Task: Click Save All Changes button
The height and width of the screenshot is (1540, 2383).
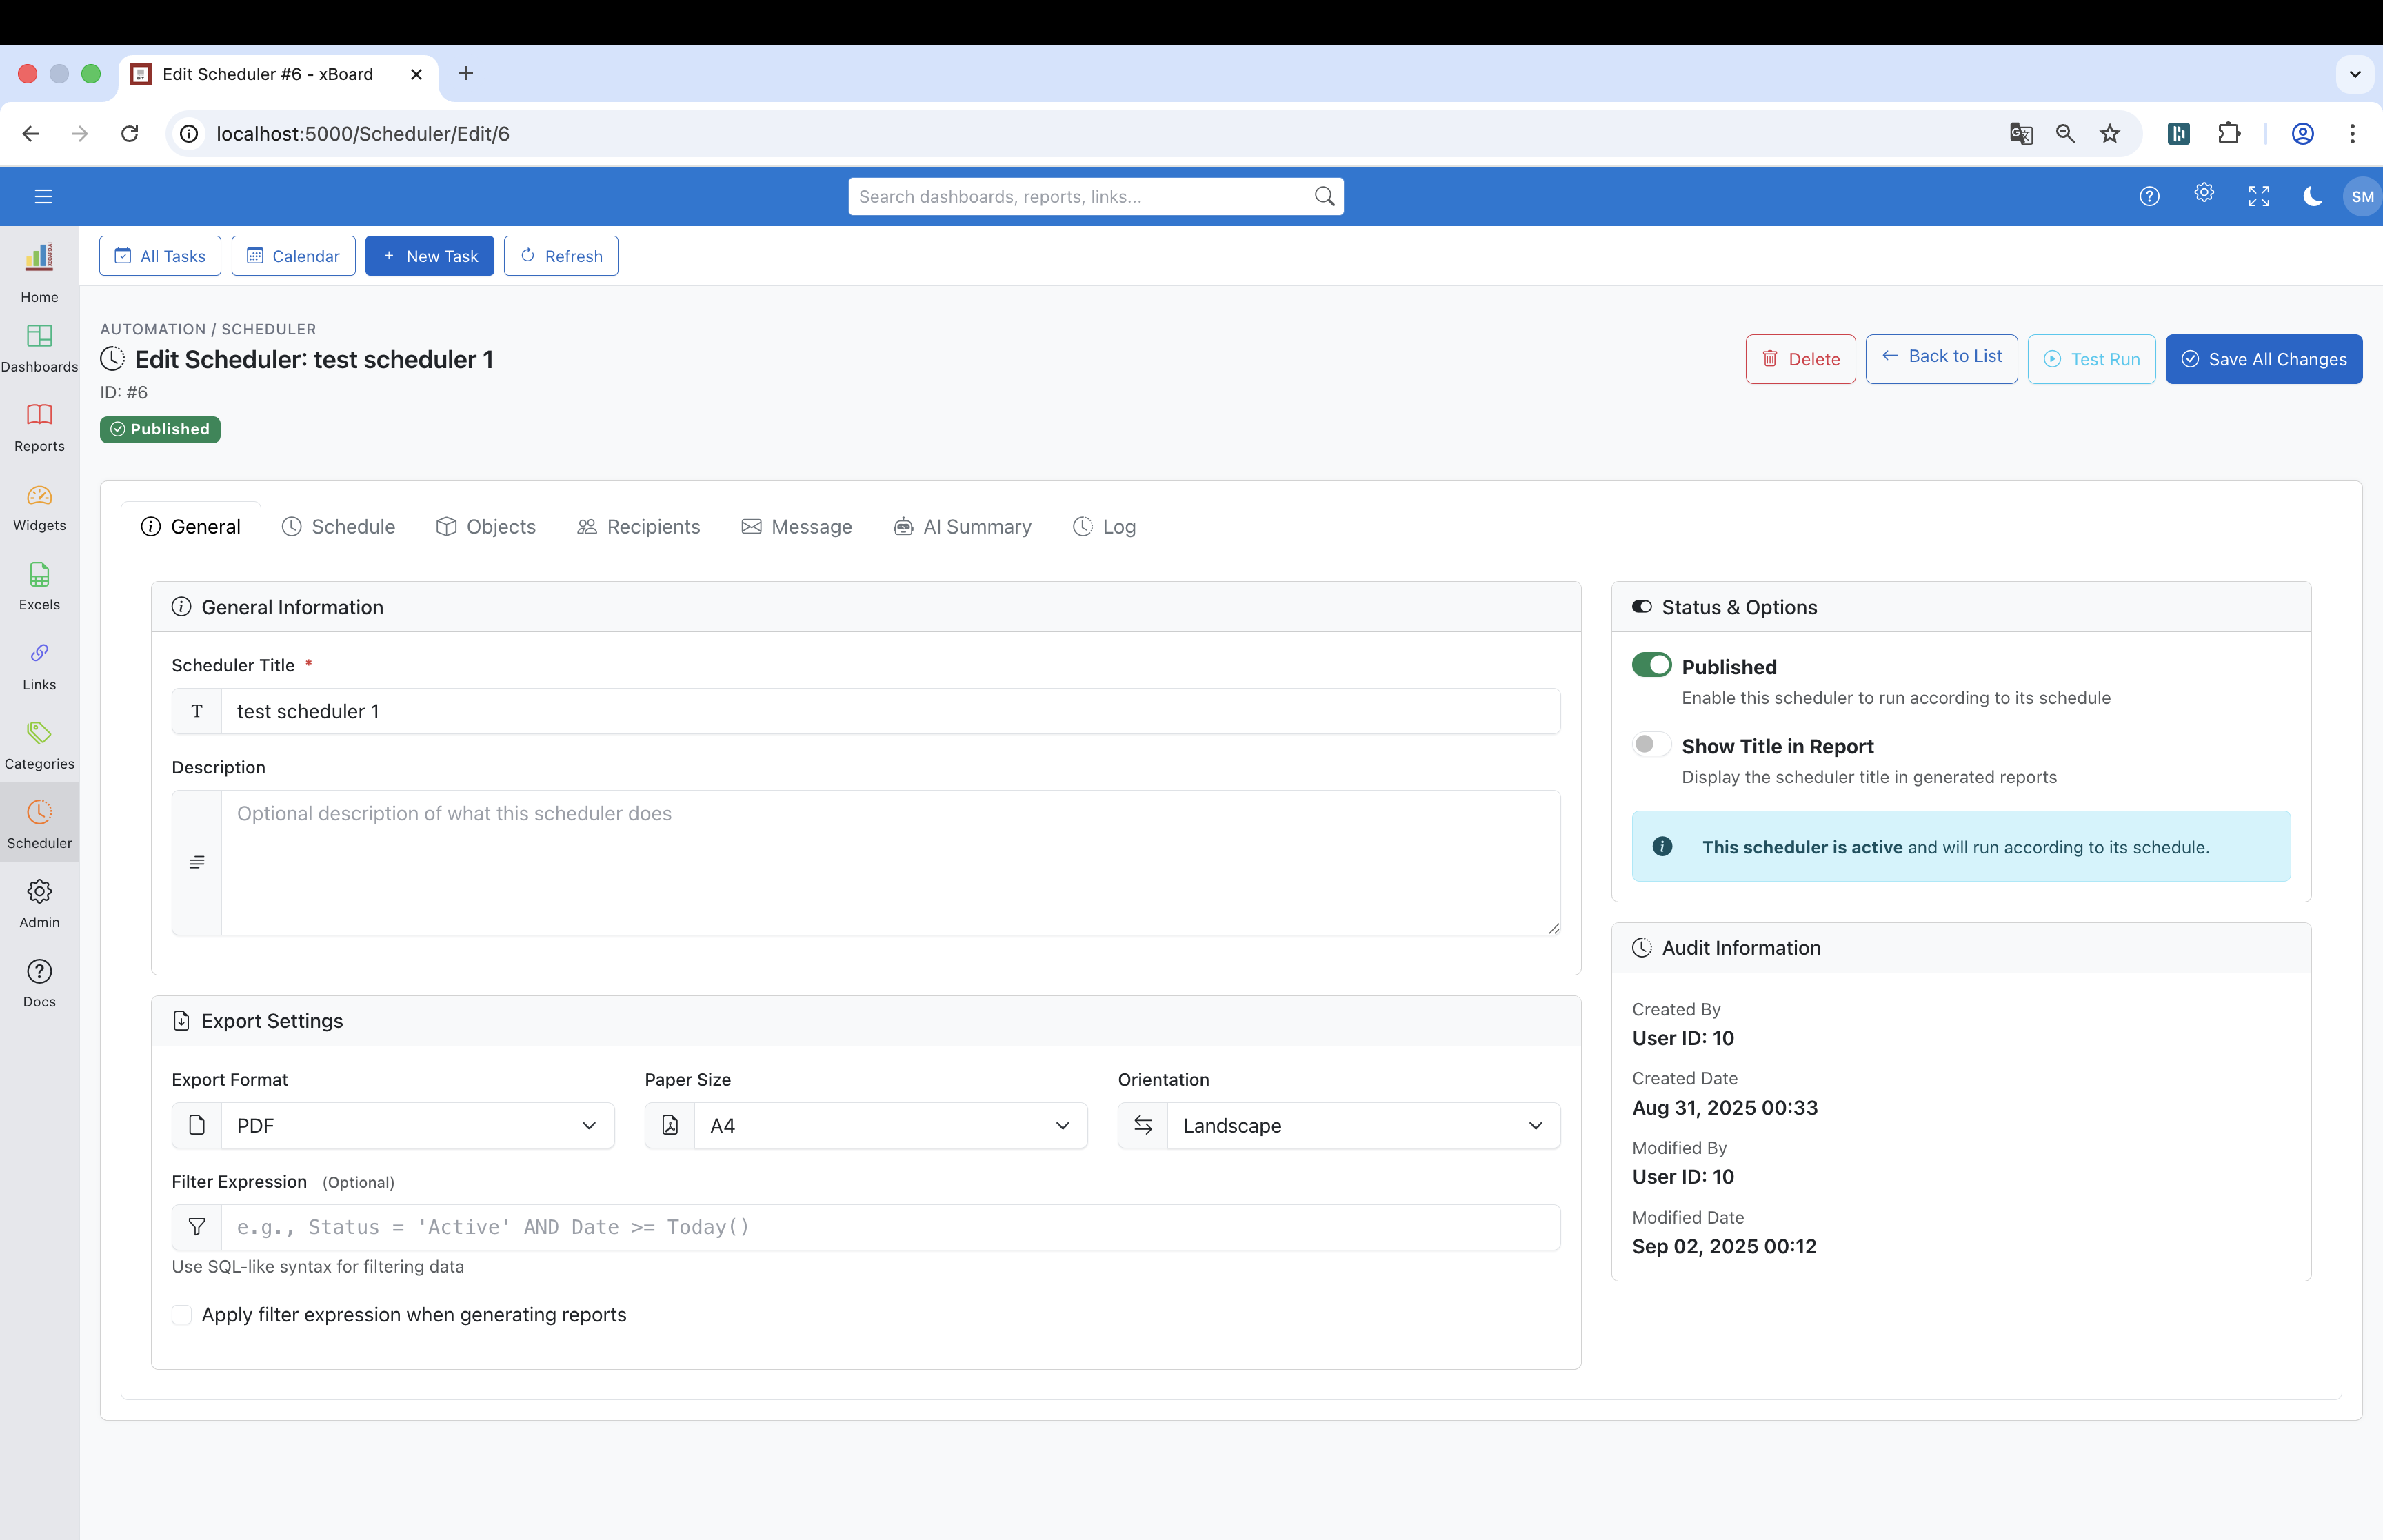Action: pyautogui.click(x=2264, y=359)
